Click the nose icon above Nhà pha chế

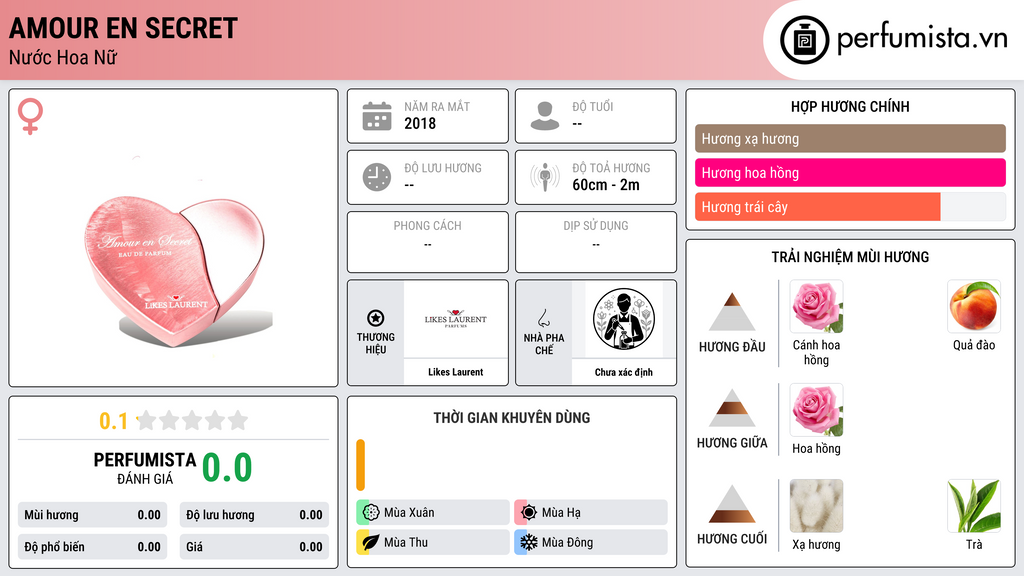(x=543, y=318)
